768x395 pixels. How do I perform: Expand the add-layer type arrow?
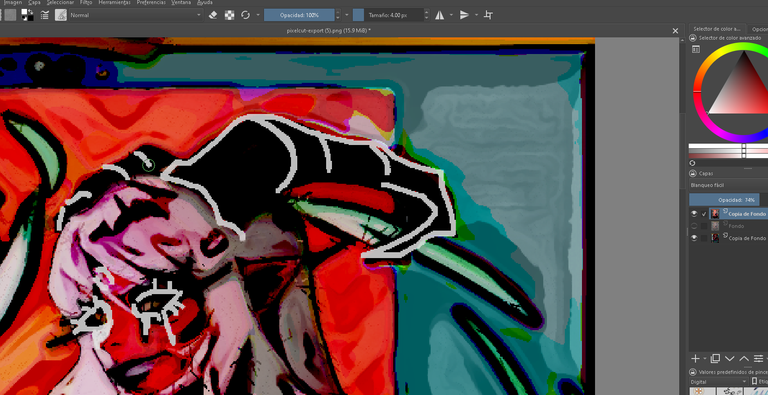click(x=704, y=359)
